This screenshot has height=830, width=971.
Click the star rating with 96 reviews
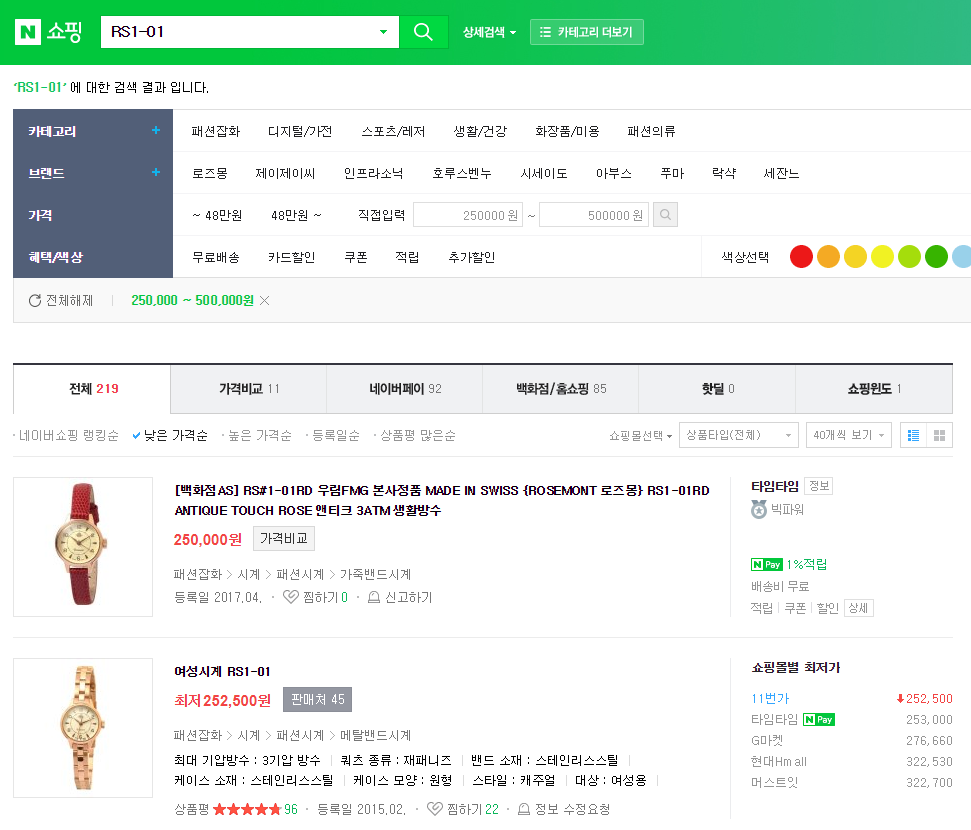pos(247,809)
